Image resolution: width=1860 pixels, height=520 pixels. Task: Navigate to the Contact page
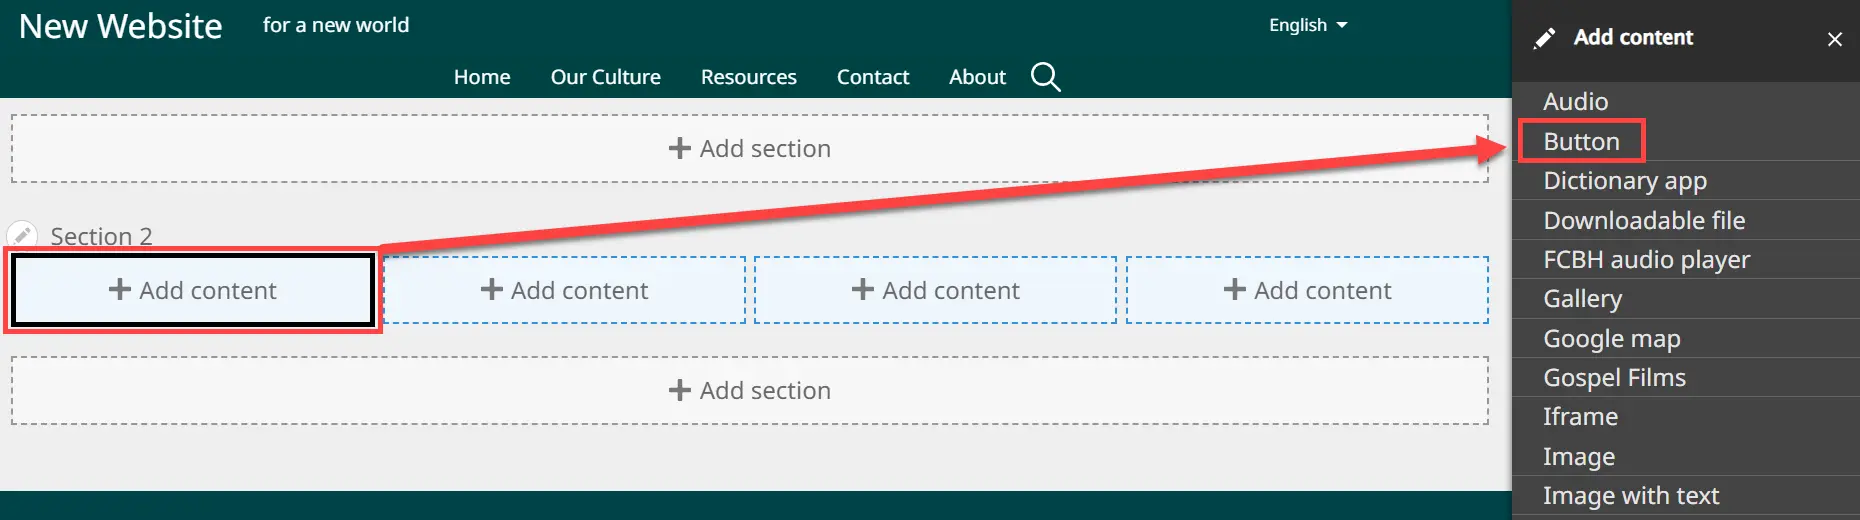point(872,77)
